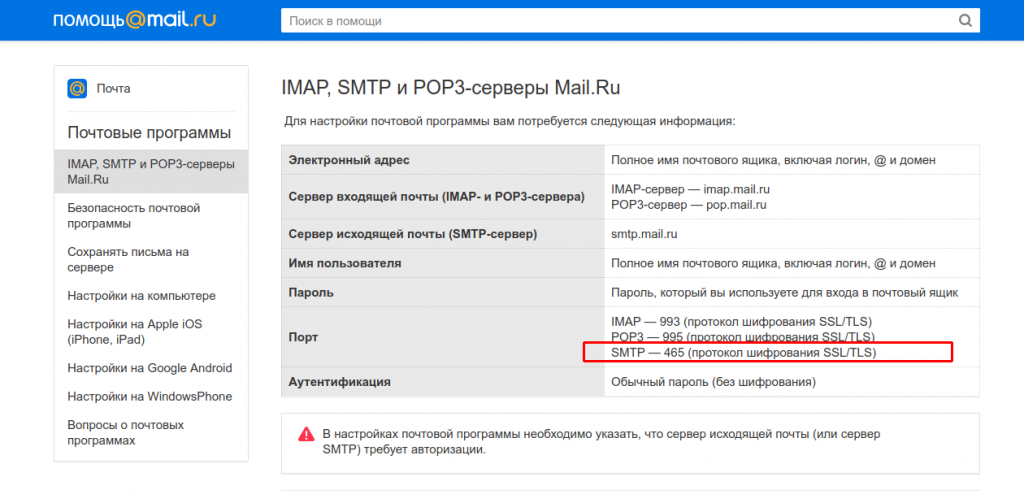Open Вопросы о почтовых программах
Viewport: 1024px width, 503px height.
(x=125, y=432)
